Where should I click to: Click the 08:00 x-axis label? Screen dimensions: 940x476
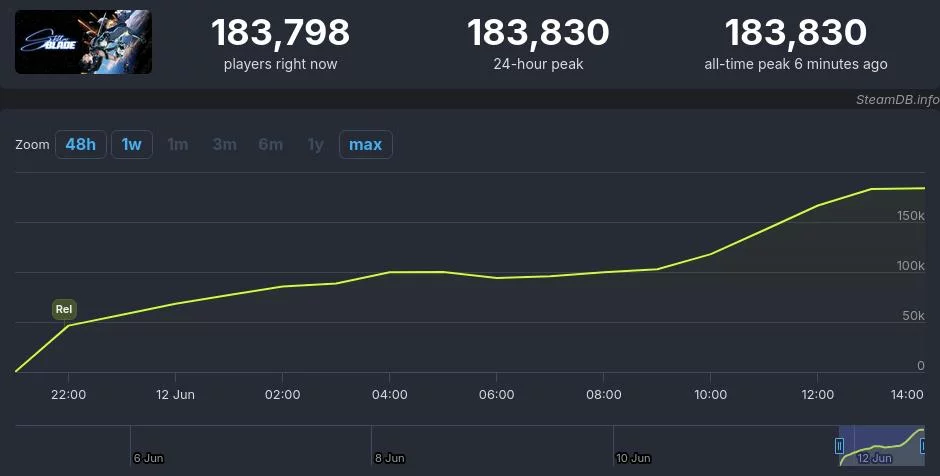tap(604, 394)
